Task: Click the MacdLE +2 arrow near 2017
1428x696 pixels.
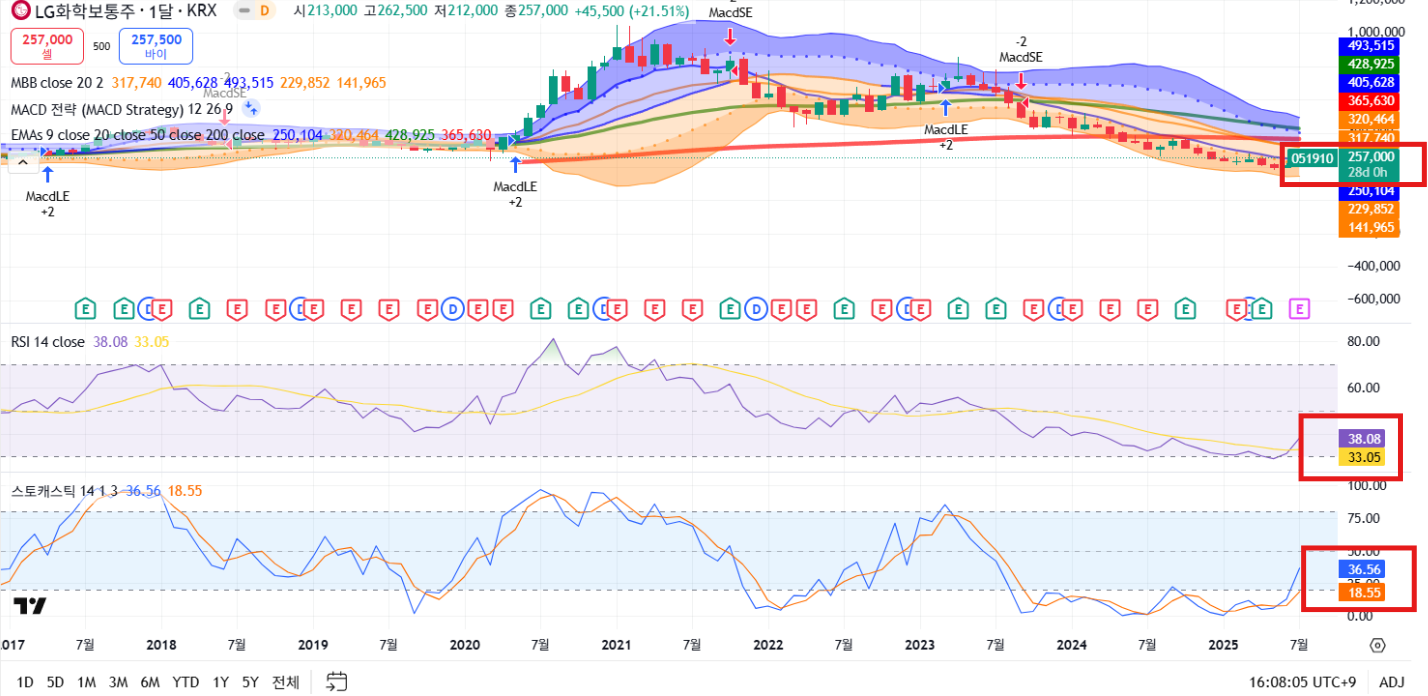Action: 47,174
